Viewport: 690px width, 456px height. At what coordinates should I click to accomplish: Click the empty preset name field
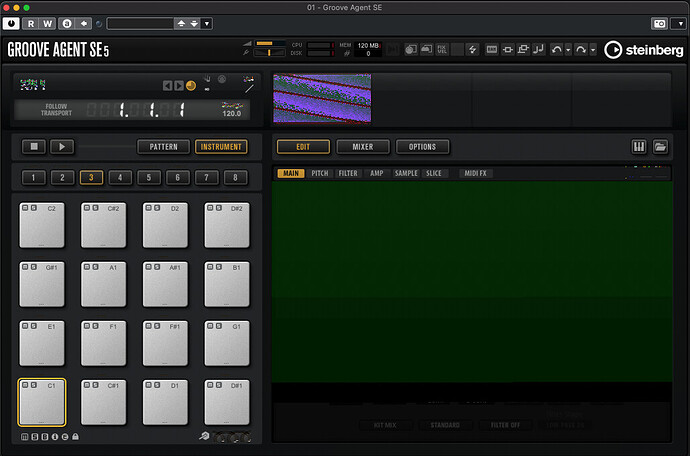pyautogui.click(x=140, y=23)
